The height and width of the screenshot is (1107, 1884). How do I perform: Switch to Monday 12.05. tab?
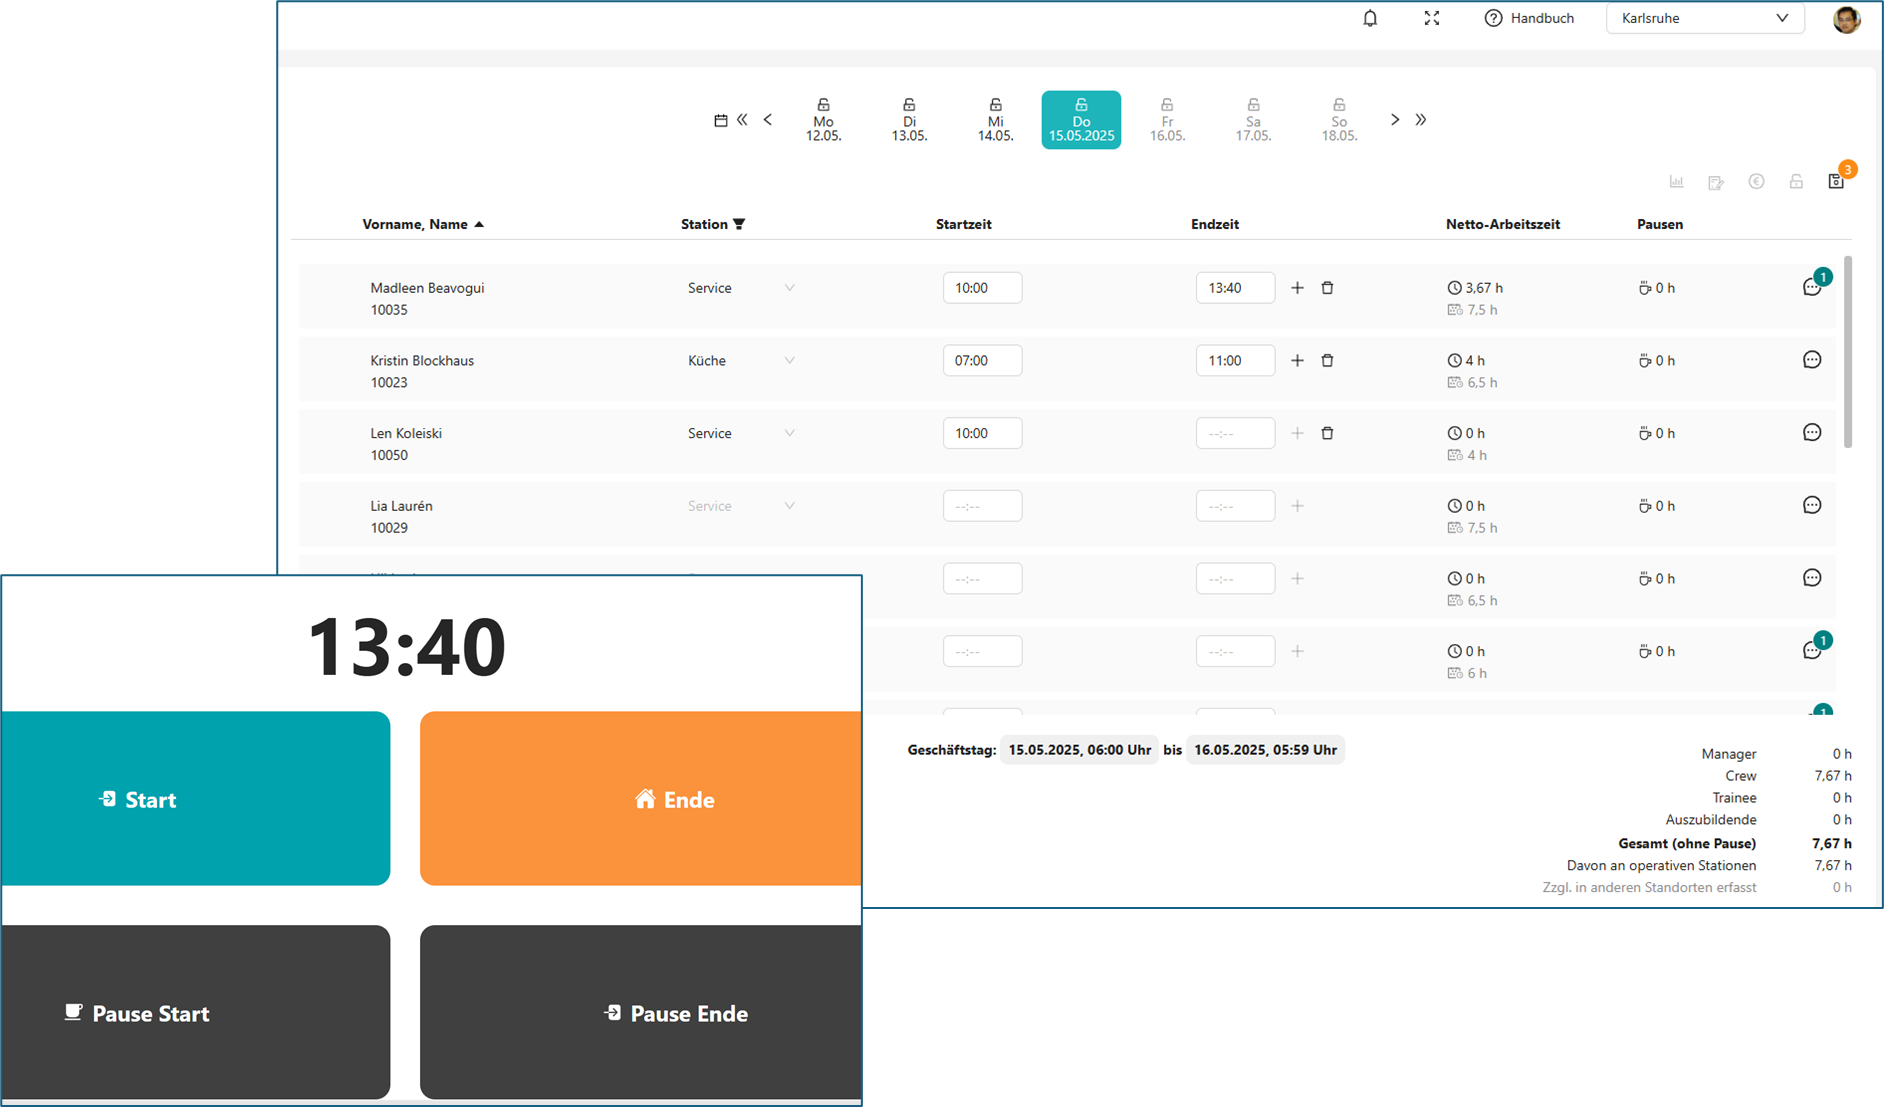coord(823,120)
